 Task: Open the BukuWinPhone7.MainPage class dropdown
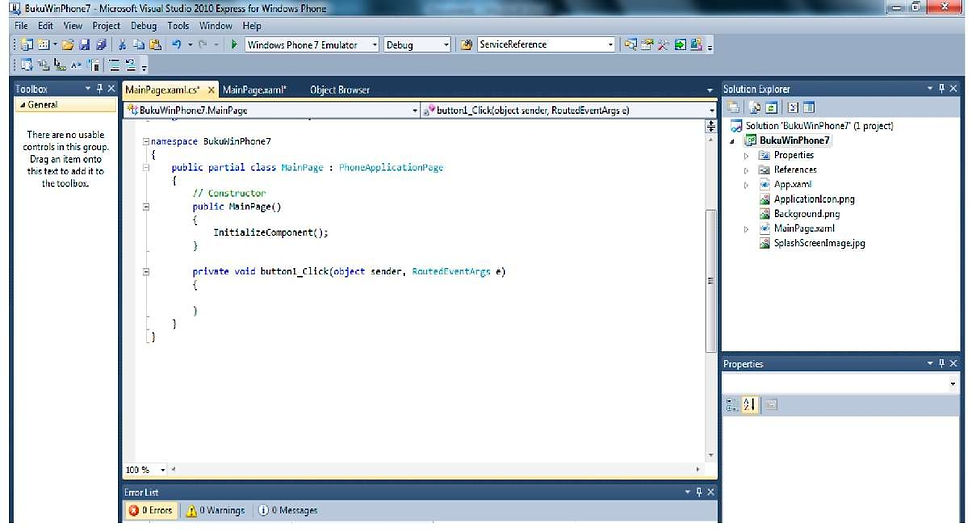pyautogui.click(x=414, y=111)
